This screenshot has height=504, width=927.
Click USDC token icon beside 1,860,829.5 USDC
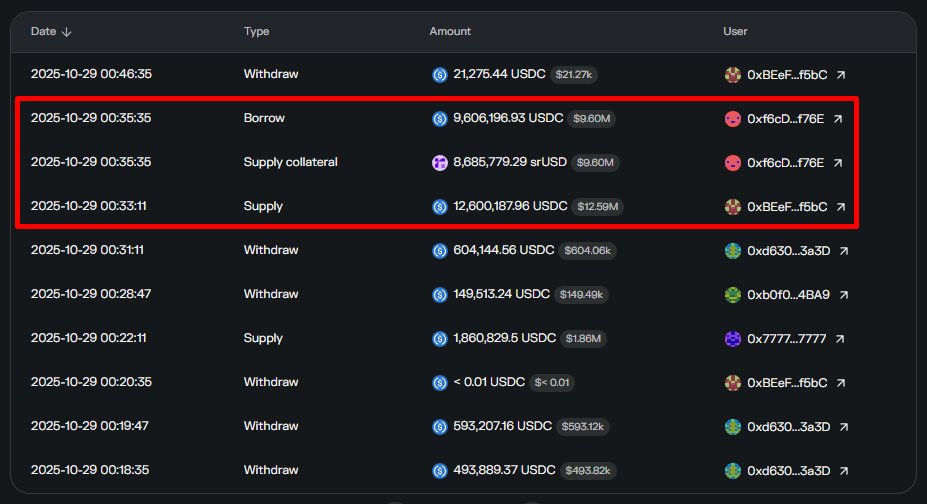pyautogui.click(x=439, y=339)
